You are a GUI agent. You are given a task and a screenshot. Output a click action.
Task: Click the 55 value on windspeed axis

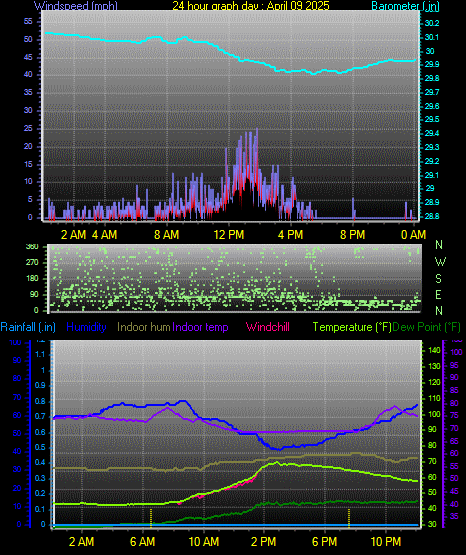pyautogui.click(x=28, y=22)
